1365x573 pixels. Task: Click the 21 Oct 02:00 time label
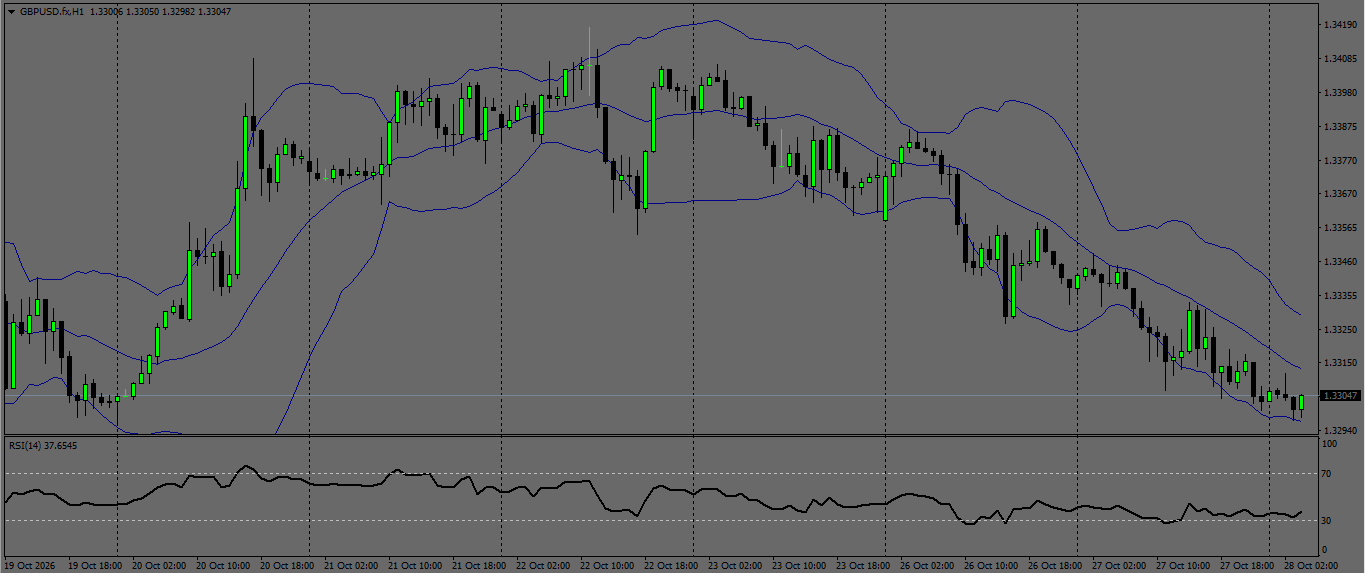click(351, 565)
